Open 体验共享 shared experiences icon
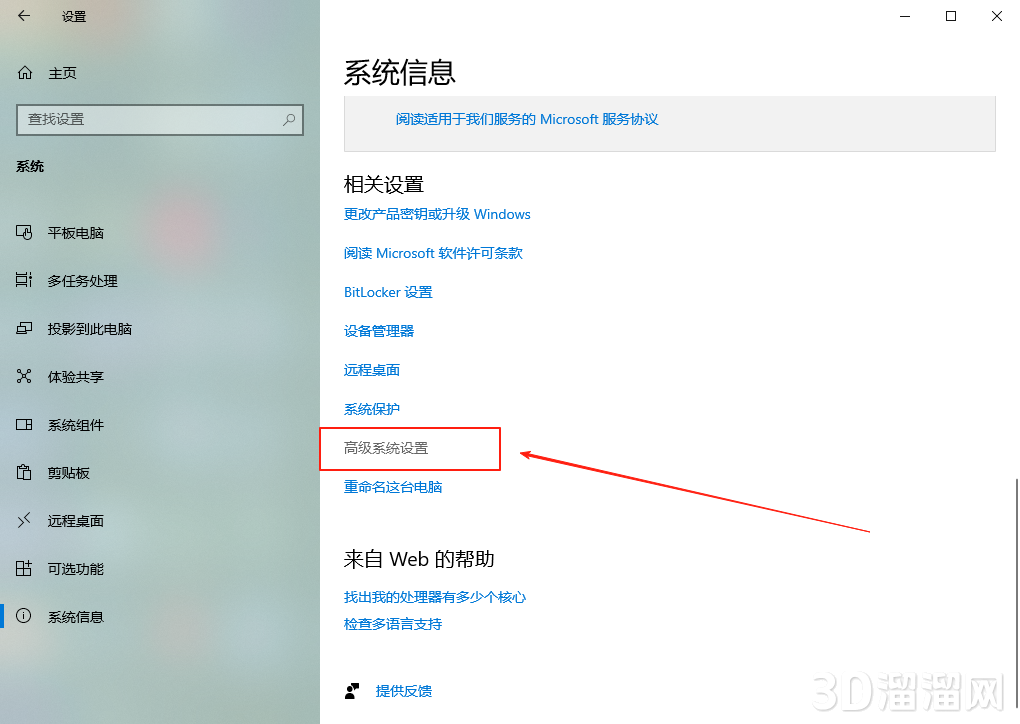Screen dimensions: 1020x724 [x=24, y=376]
